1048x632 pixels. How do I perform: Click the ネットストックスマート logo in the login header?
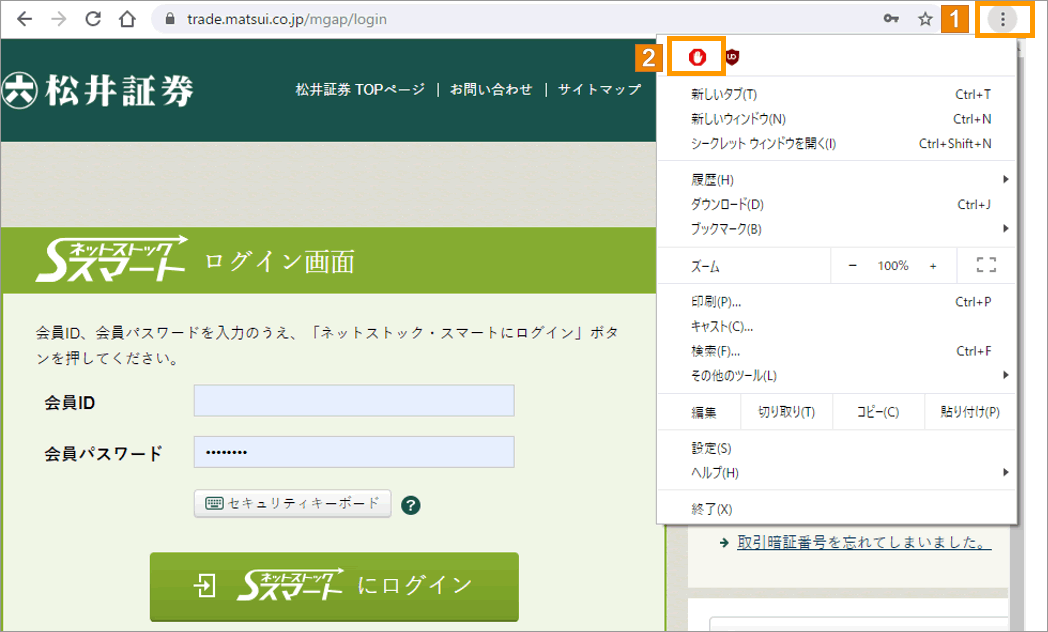click(x=112, y=259)
